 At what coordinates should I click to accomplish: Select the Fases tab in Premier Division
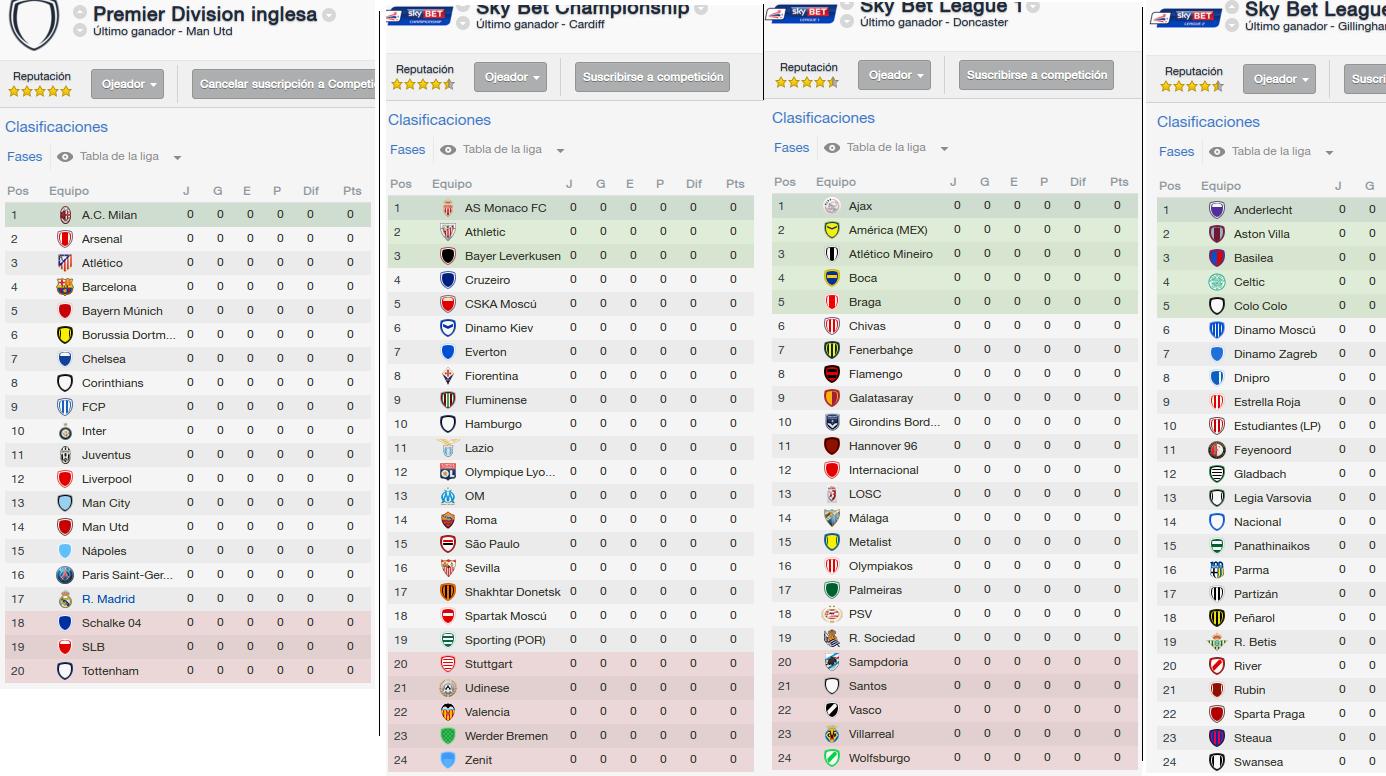point(25,157)
